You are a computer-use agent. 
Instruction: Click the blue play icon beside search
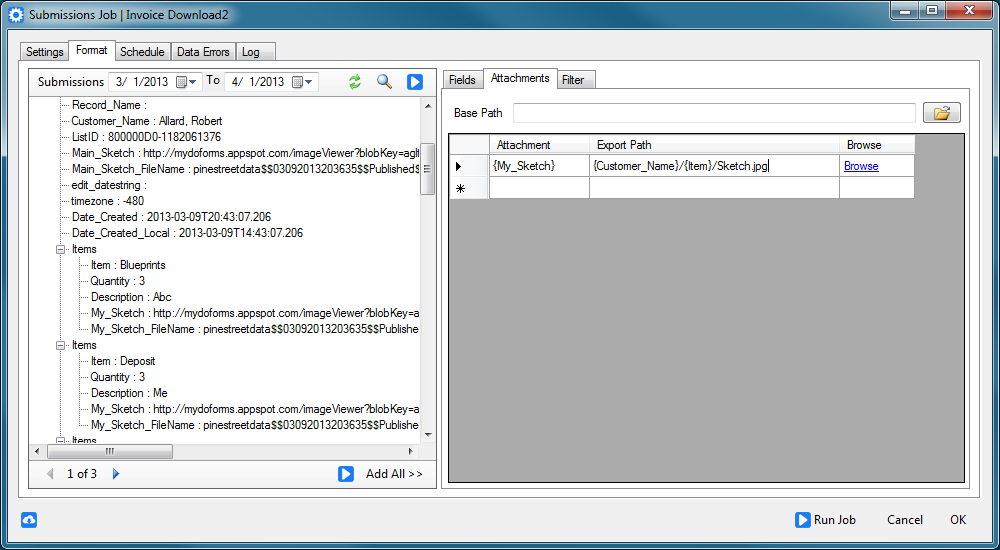click(415, 82)
